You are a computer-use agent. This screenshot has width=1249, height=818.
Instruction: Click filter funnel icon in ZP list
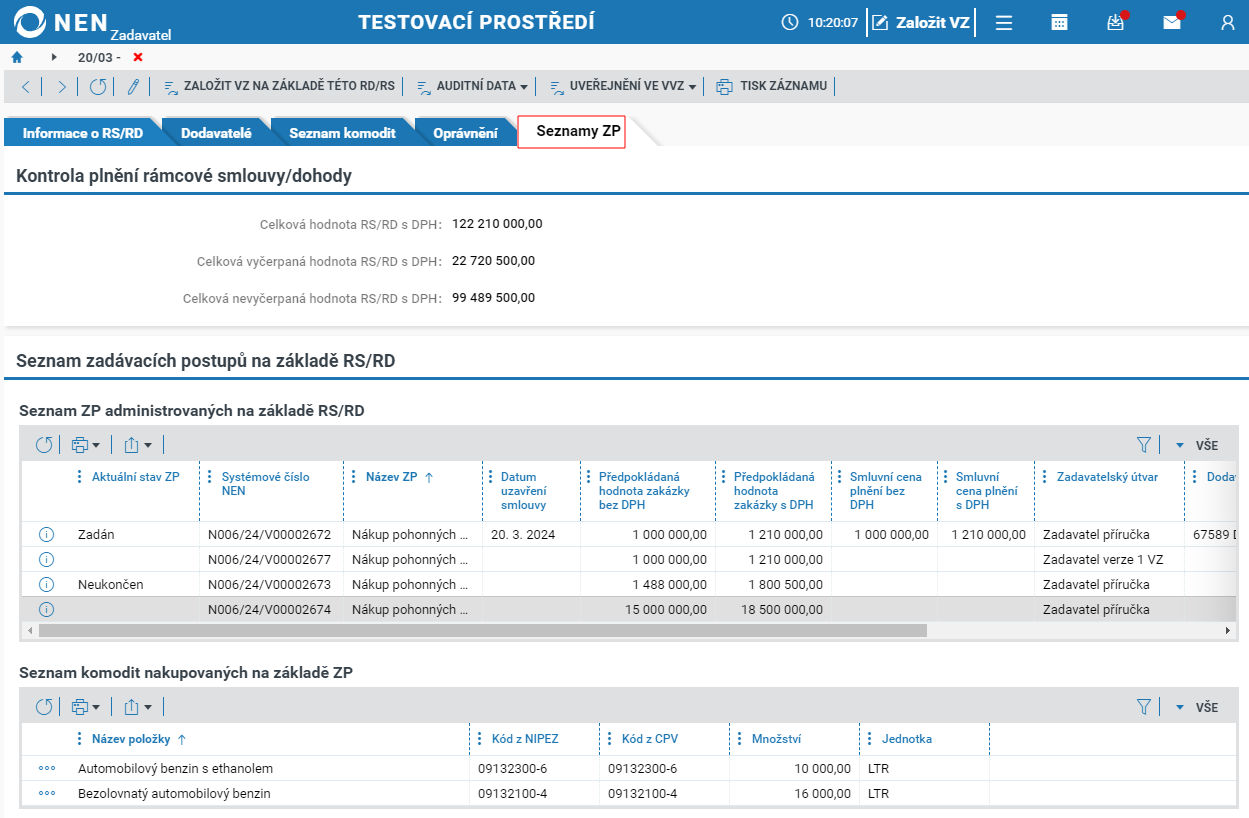pos(1144,445)
